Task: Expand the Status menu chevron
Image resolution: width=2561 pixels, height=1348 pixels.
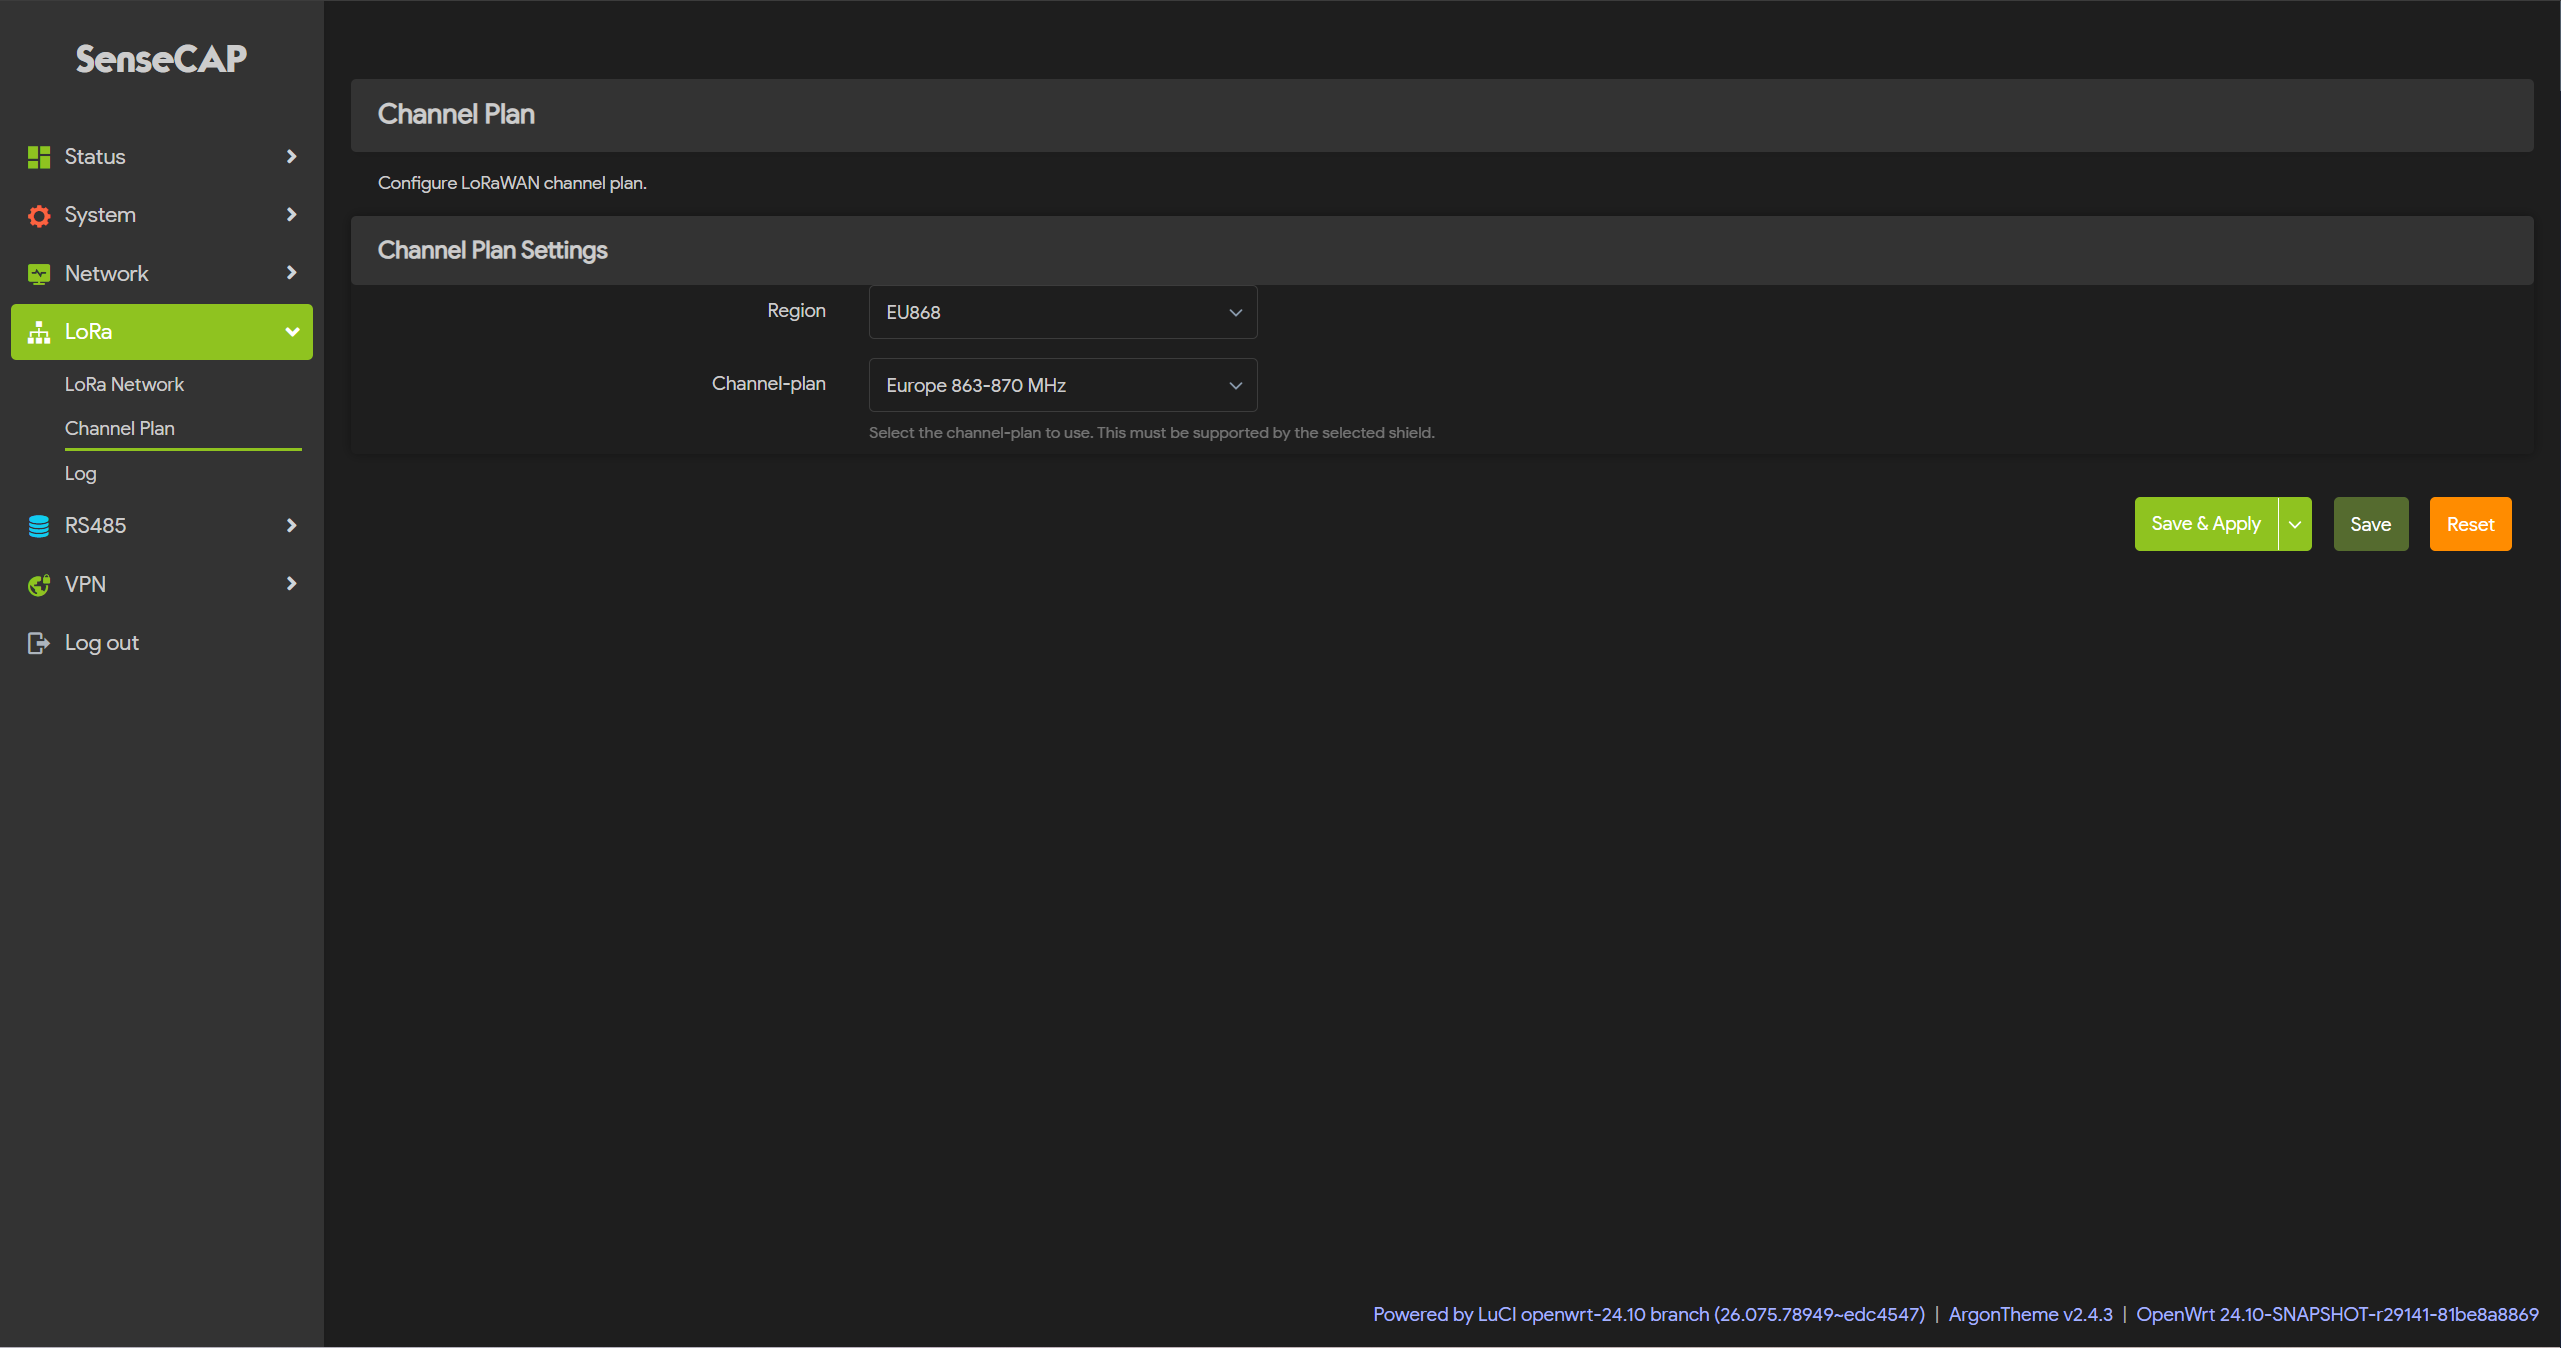Action: click(x=291, y=156)
